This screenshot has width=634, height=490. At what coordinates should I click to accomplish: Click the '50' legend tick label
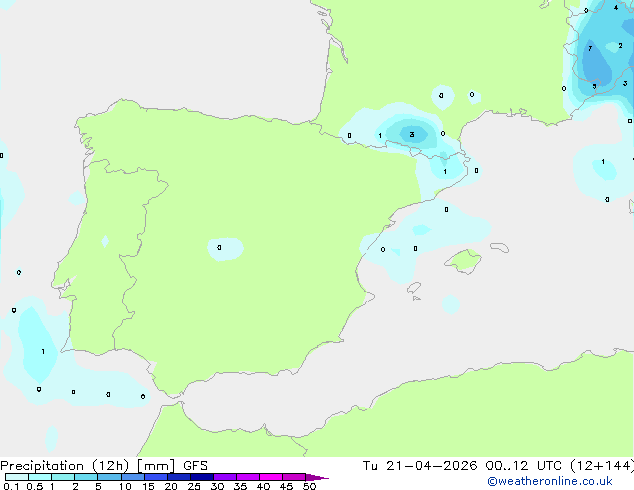tap(309, 486)
